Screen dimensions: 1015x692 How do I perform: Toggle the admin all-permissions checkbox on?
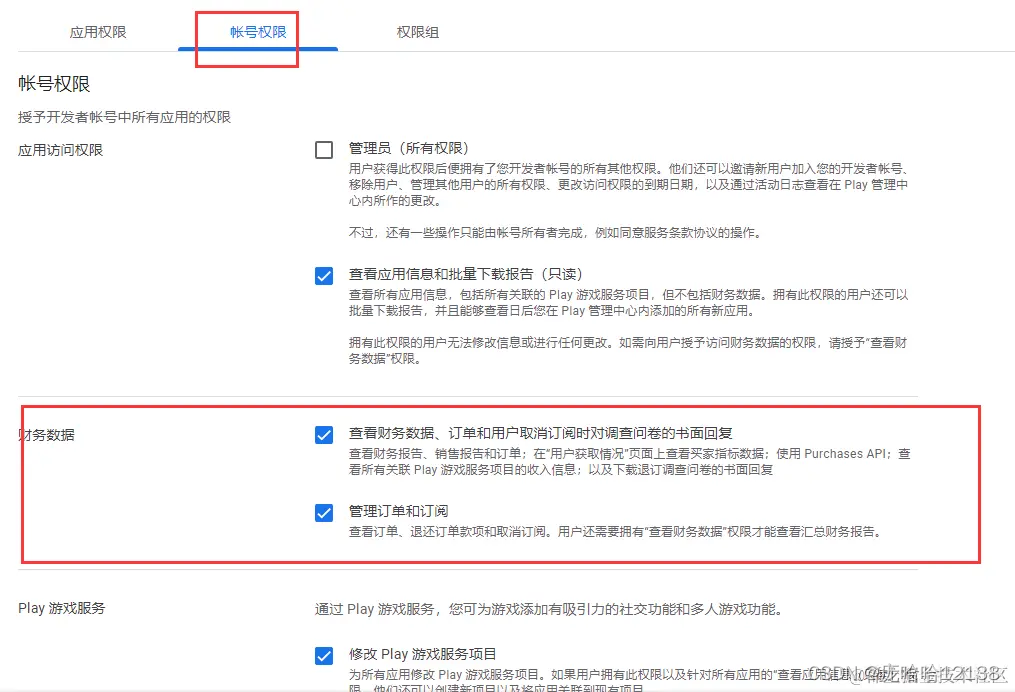(324, 148)
